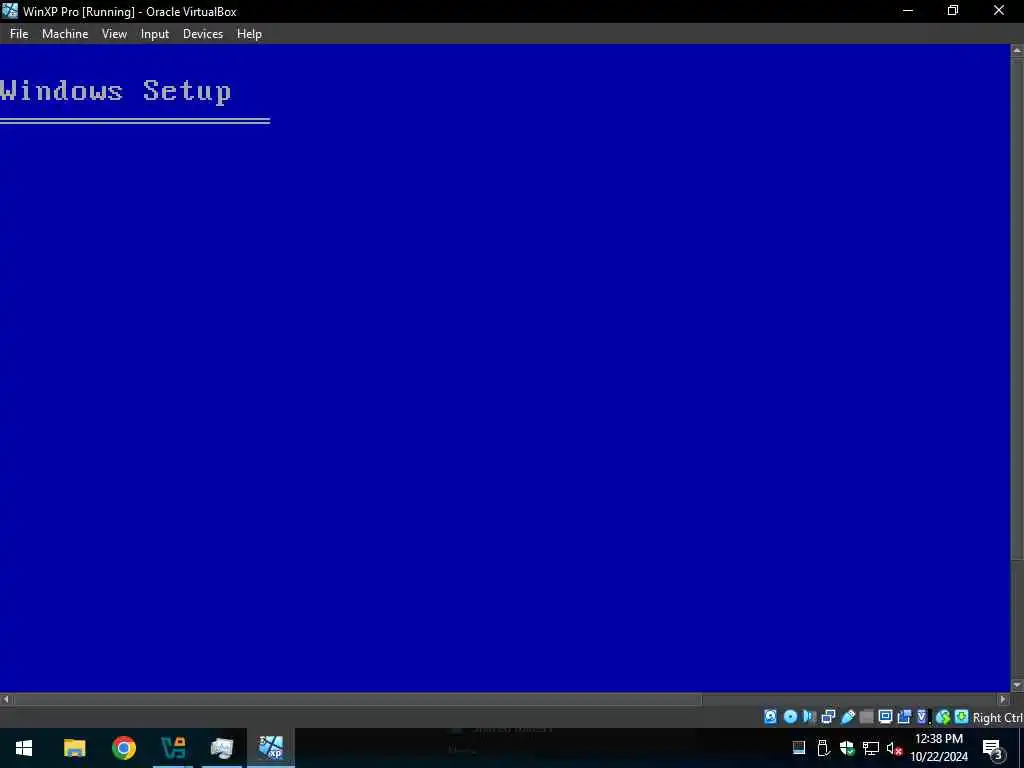
Task: Open the Devices menu
Action: pos(202,34)
